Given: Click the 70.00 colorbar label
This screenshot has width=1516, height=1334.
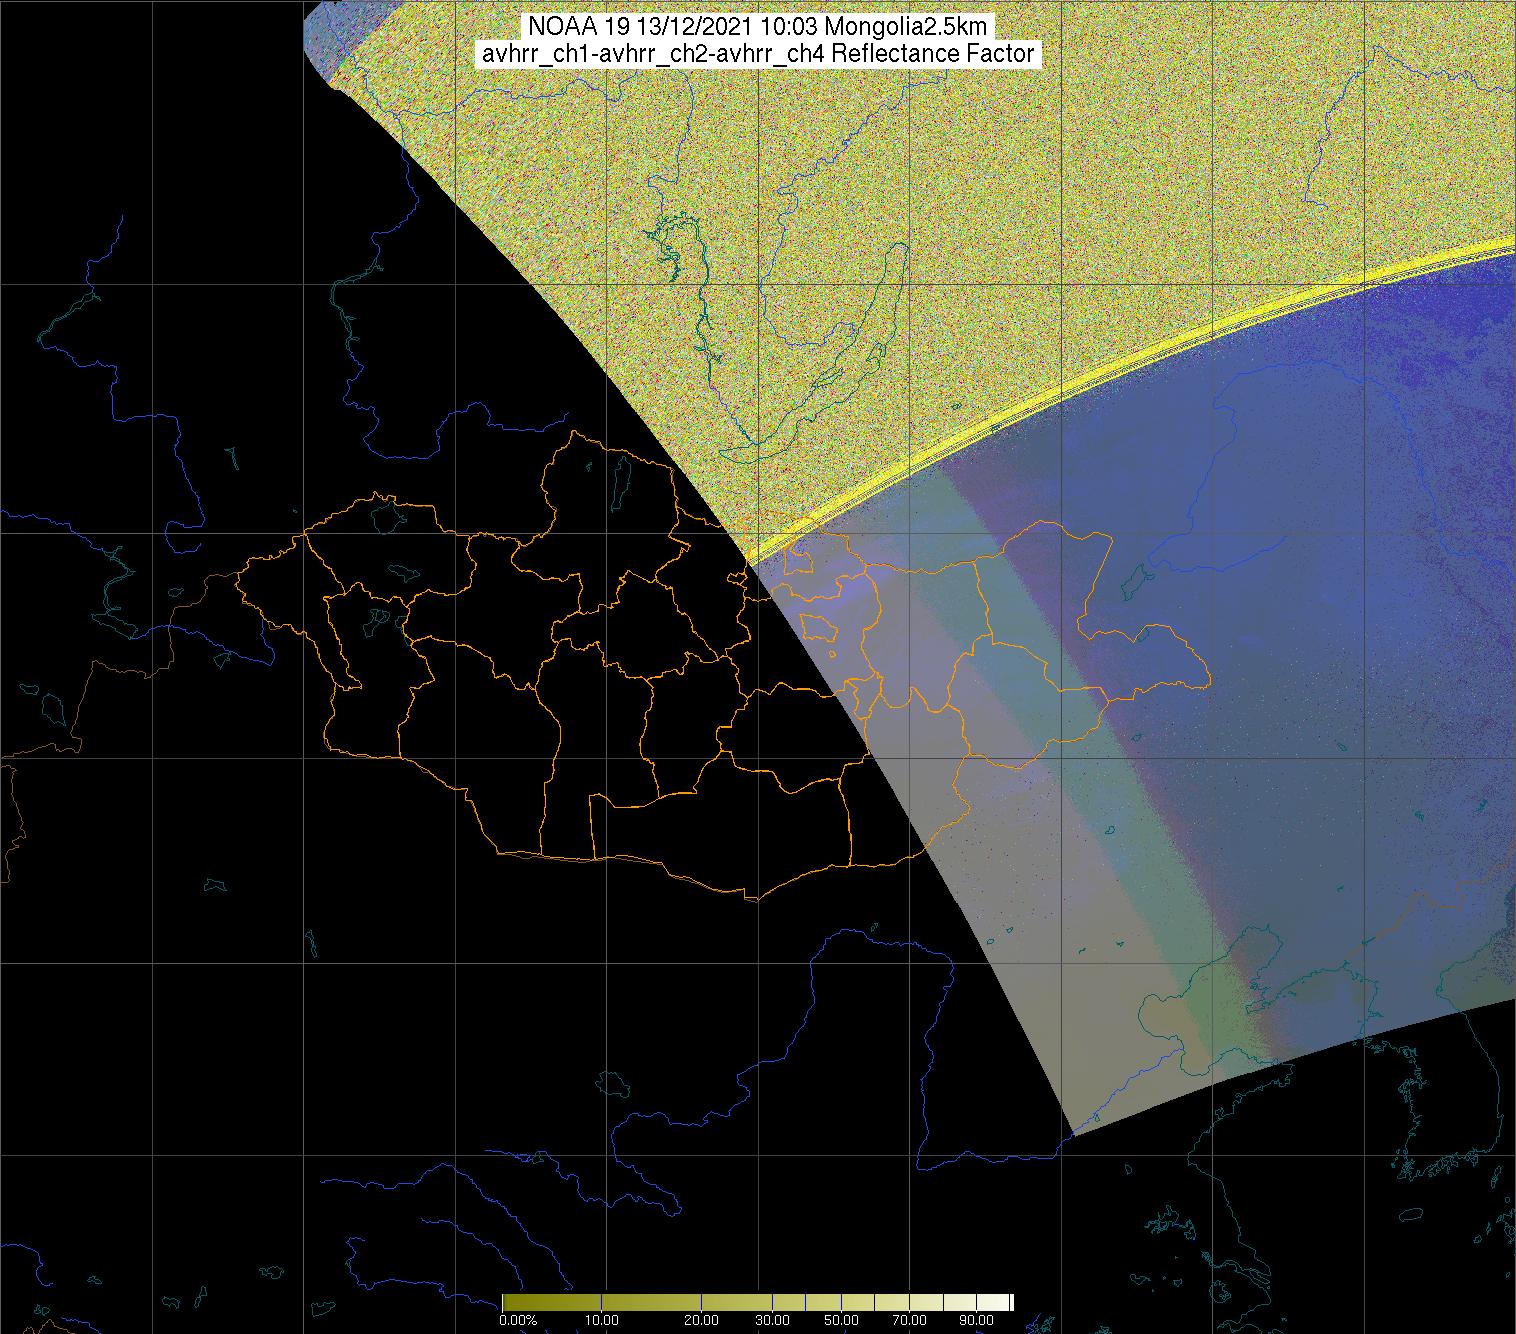Looking at the screenshot, I should click(908, 1320).
